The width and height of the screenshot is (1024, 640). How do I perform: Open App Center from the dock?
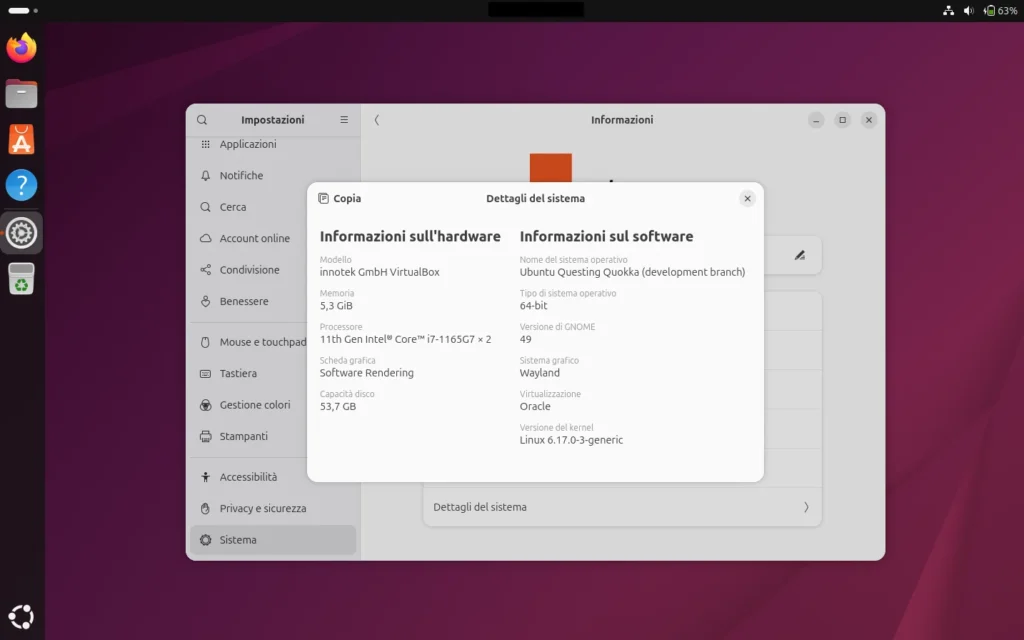point(21,139)
